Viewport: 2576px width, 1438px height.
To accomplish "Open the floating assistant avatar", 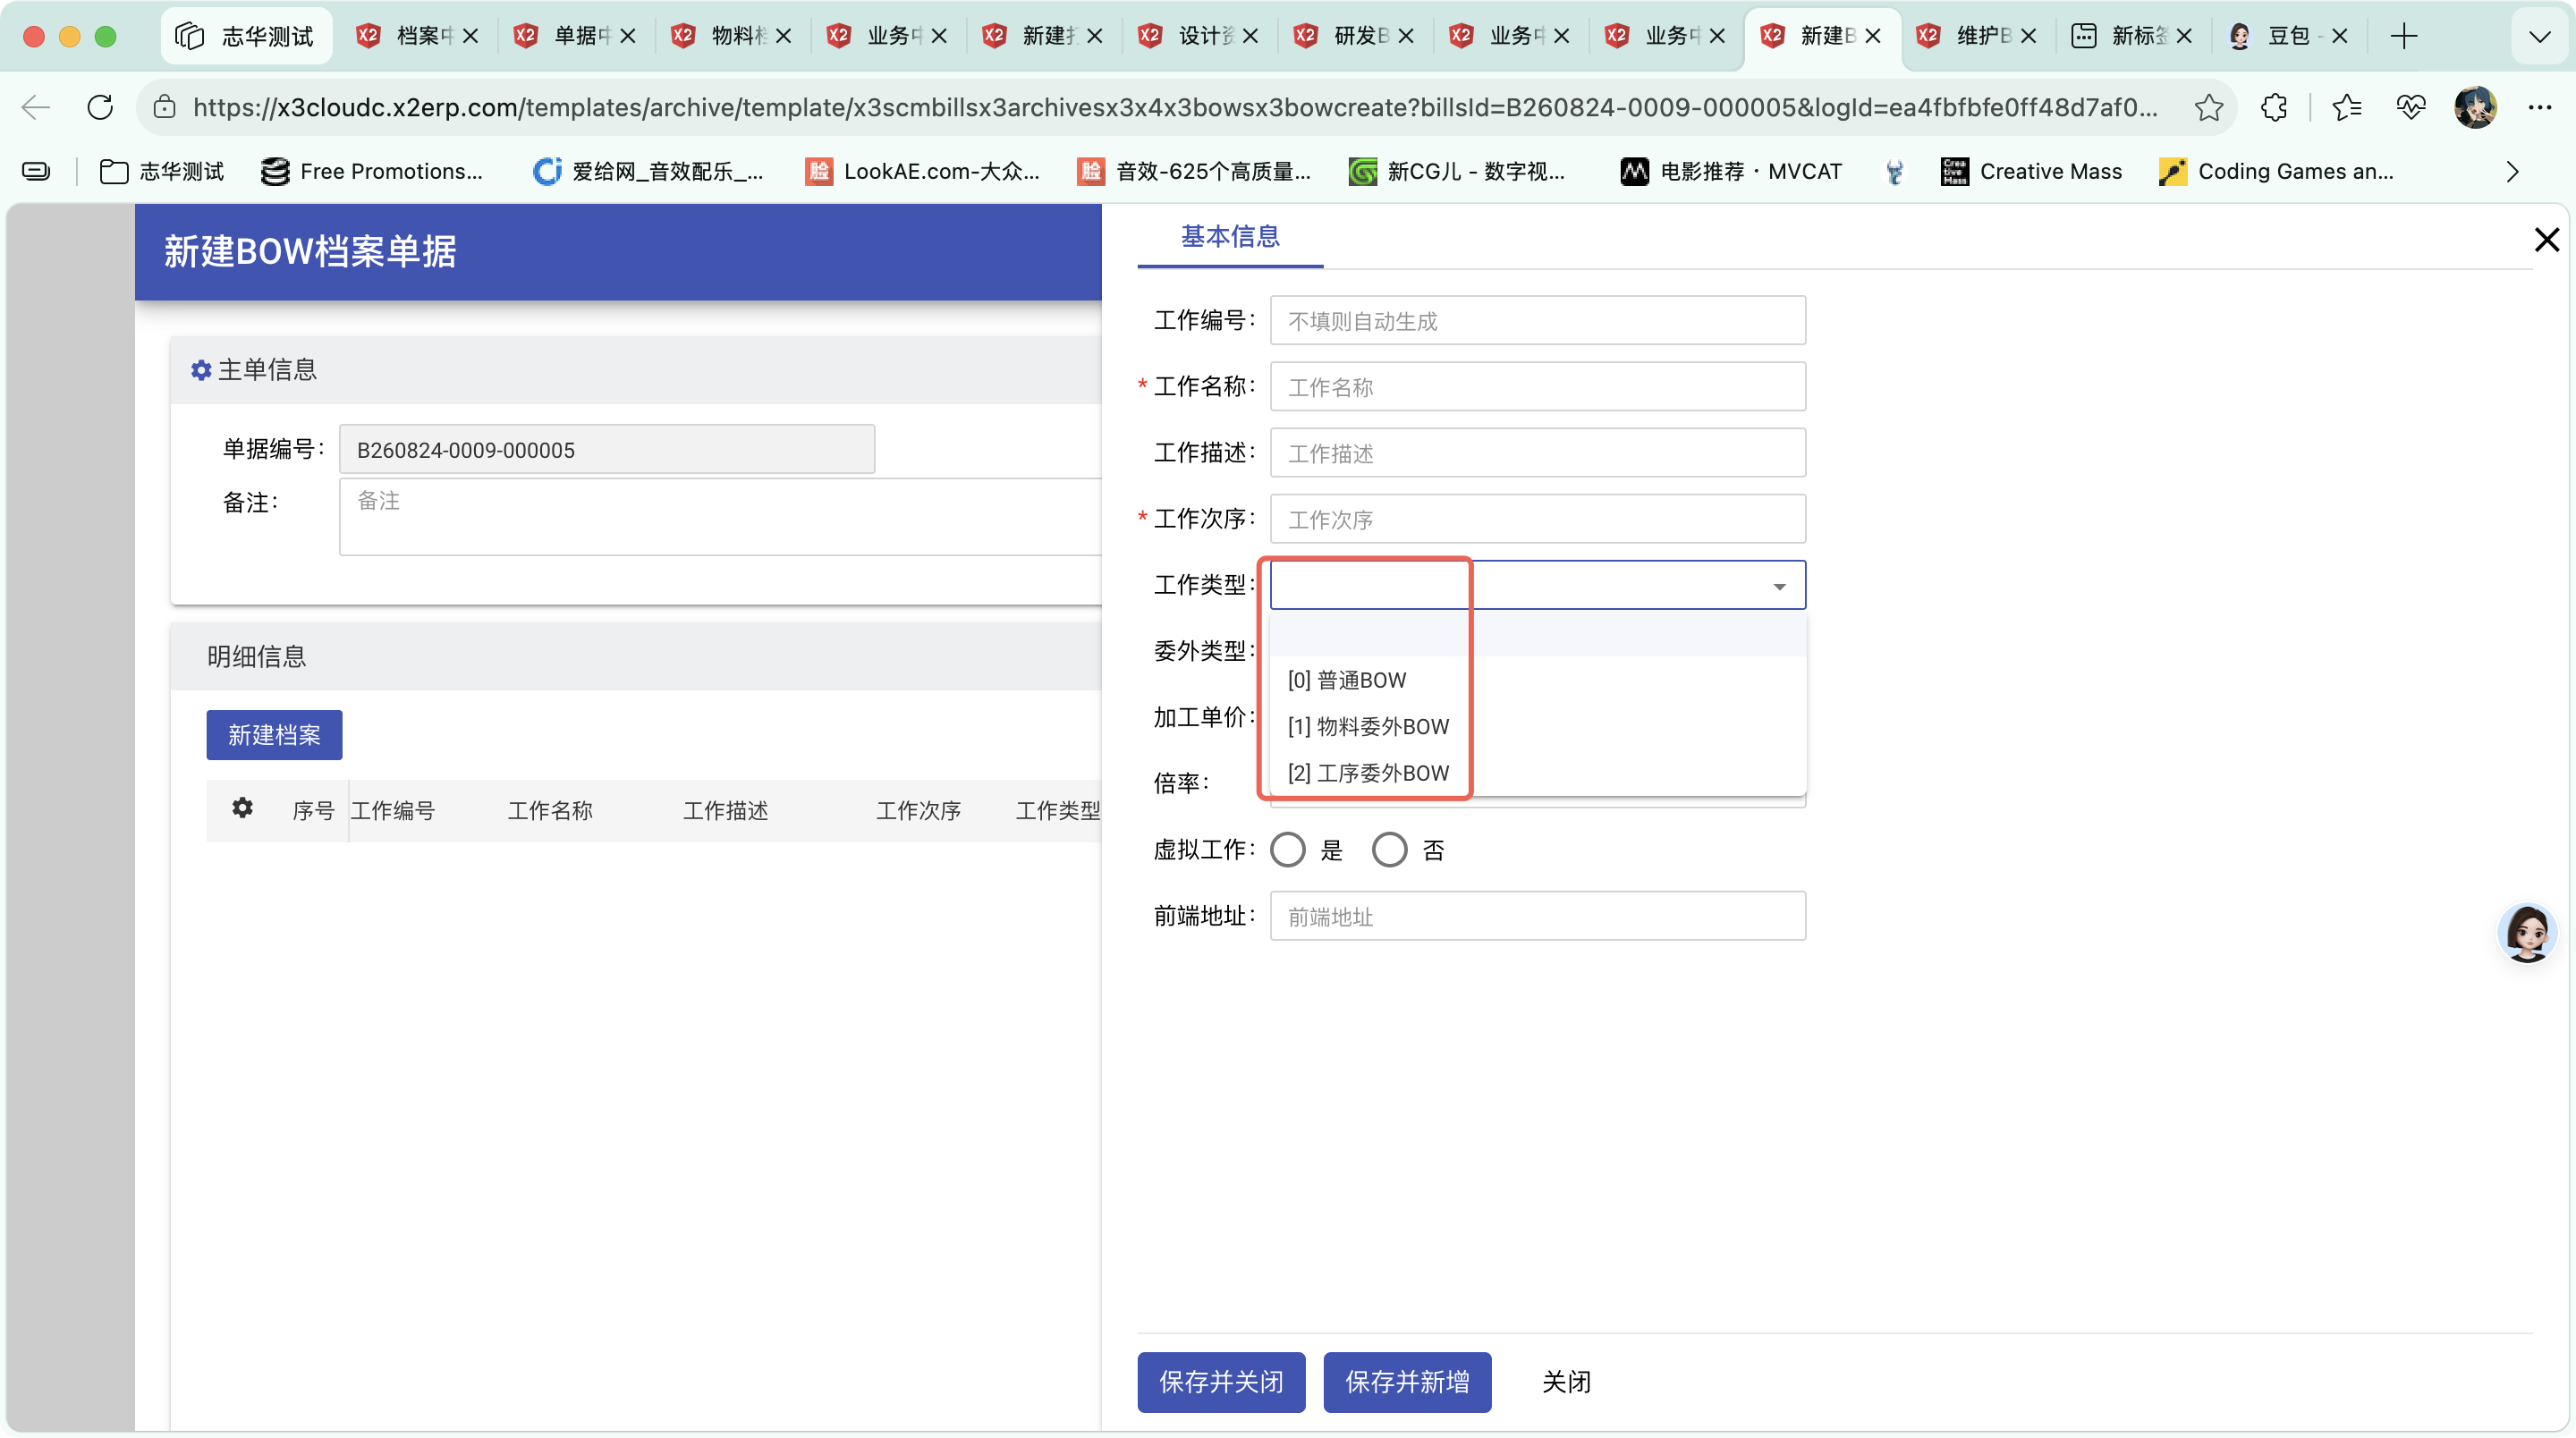I will click(2527, 932).
